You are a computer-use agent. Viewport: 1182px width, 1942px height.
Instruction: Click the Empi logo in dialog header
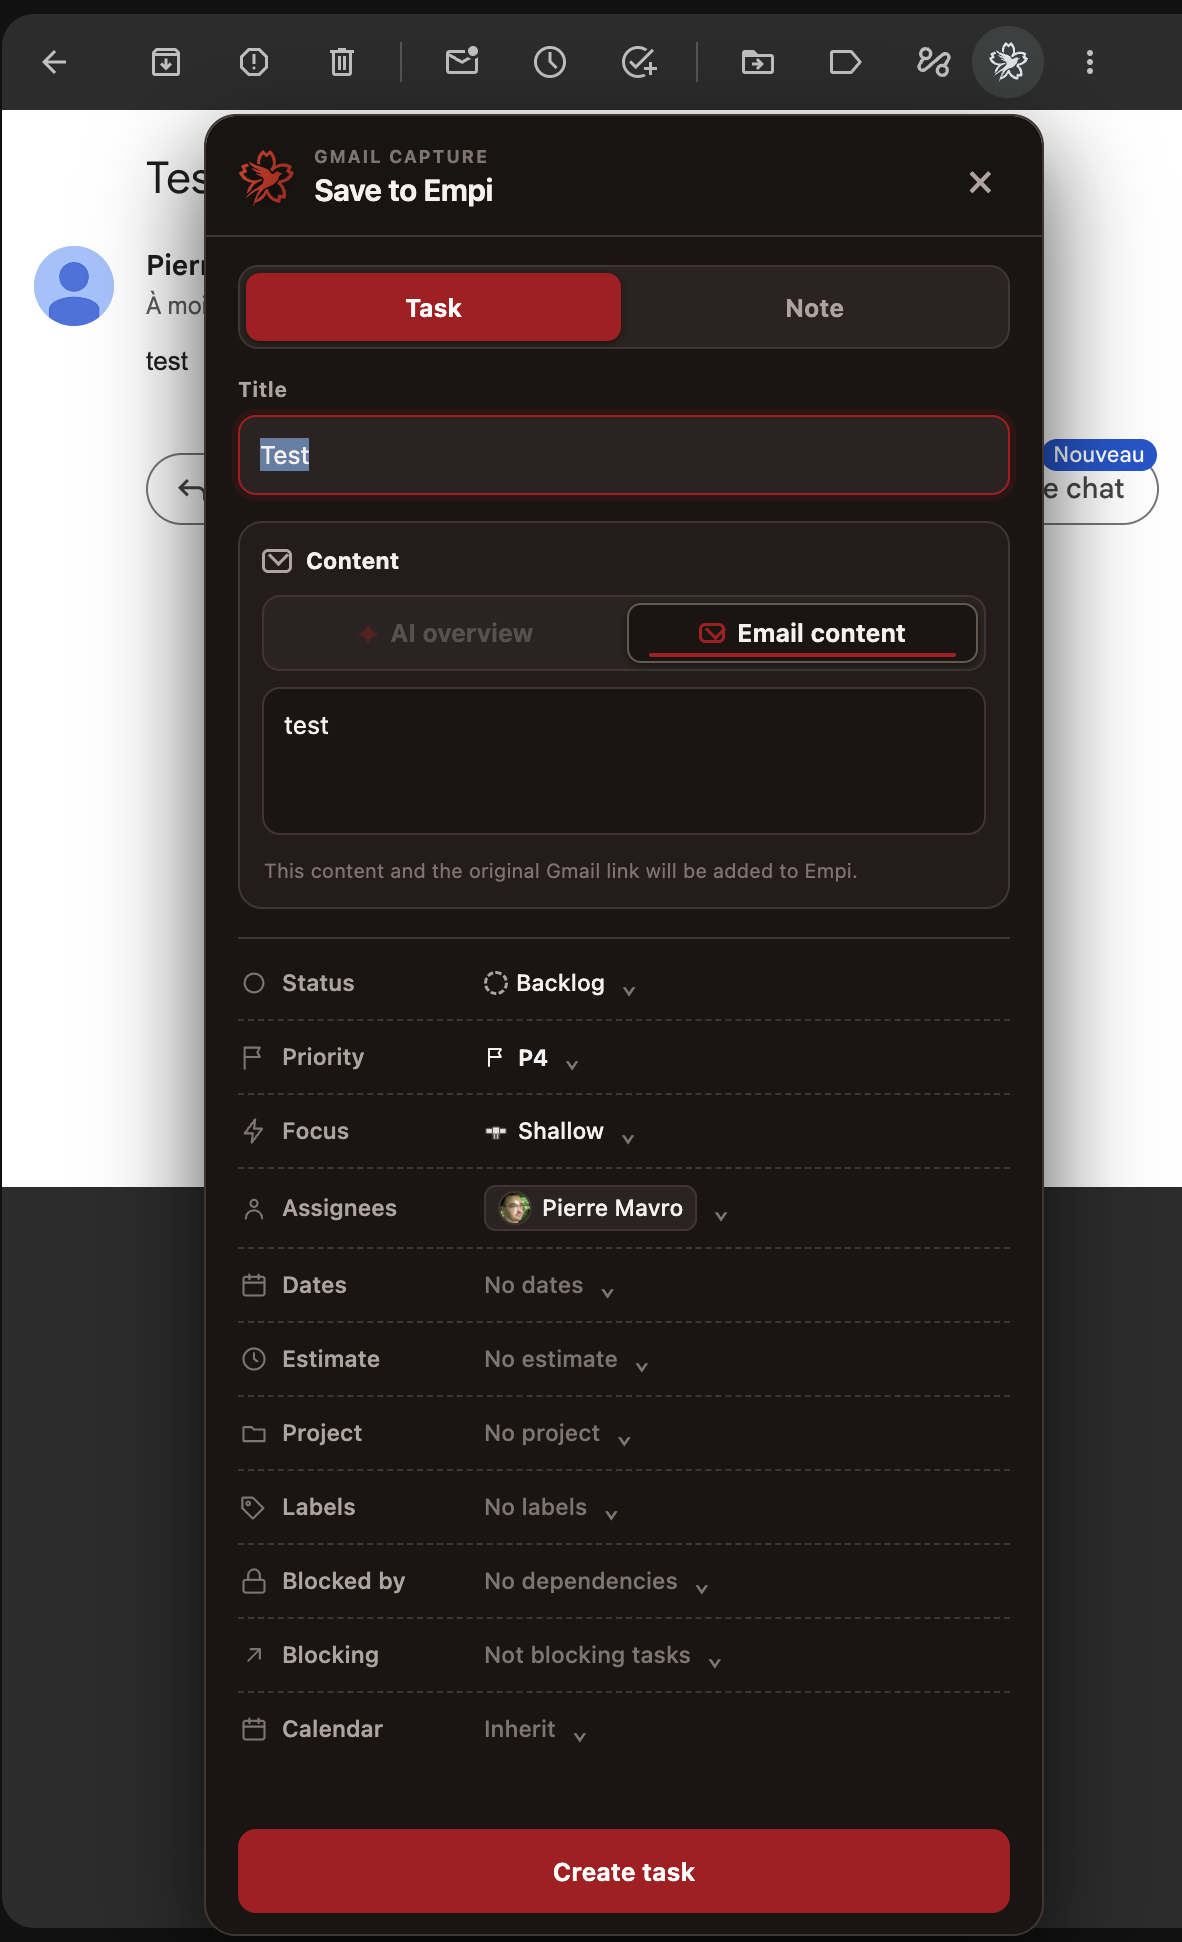tap(266, 178)
